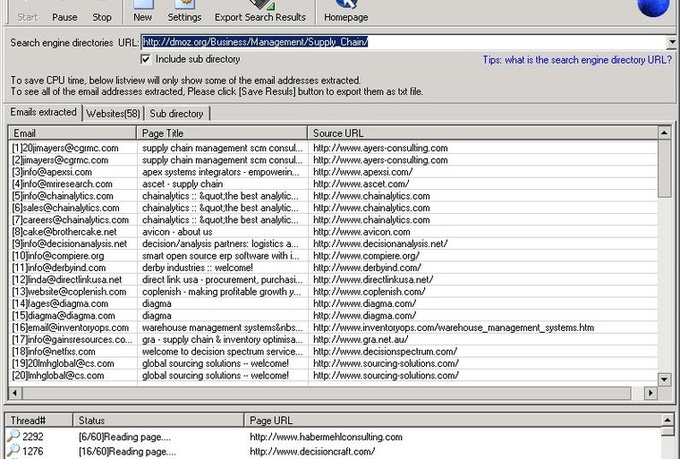The width and height of the screenshot is (680, 459).
Task: Click status '[6/60]Reading page....'
Action: tap(125, 437)
